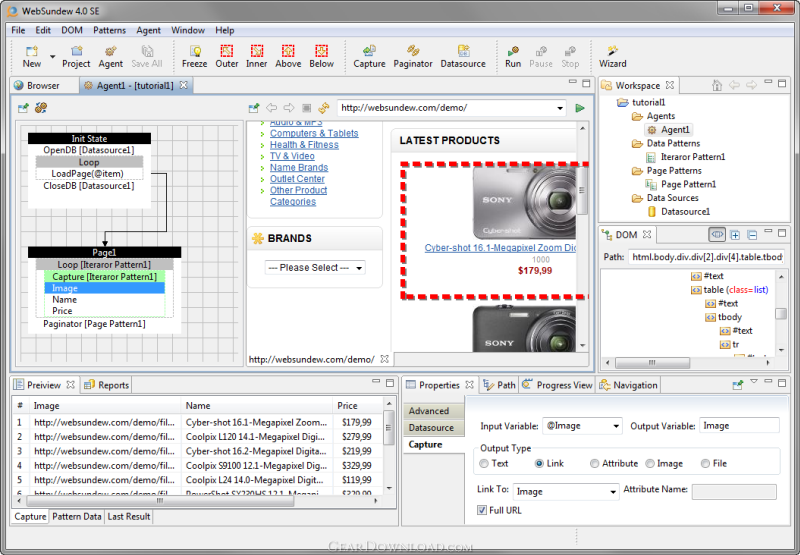Select table (class=list) DOM node
This screenshot has width=800, height=555.
click(x=730, y=290)
